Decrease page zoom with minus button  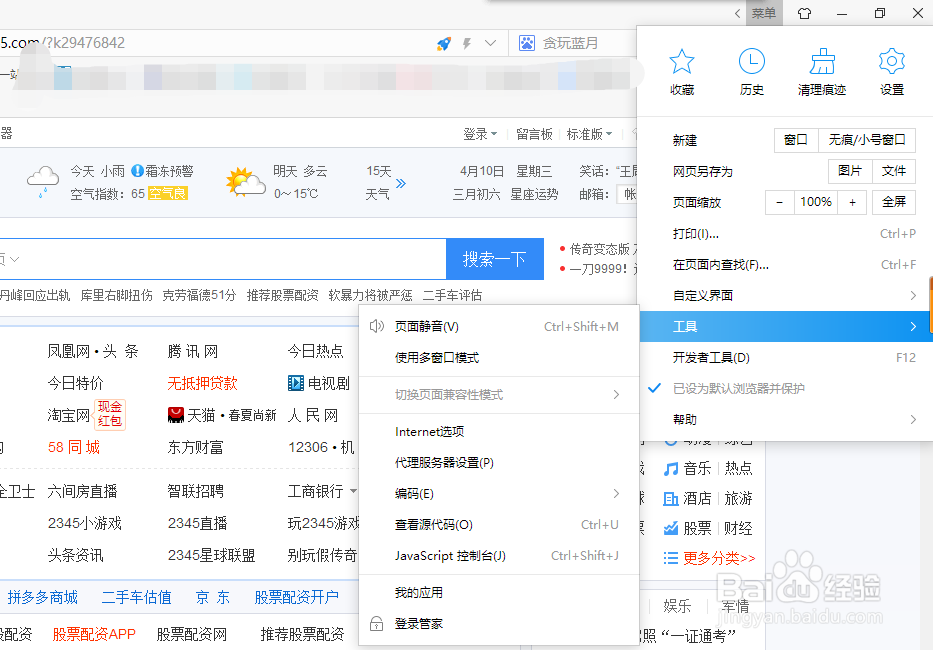779,202
